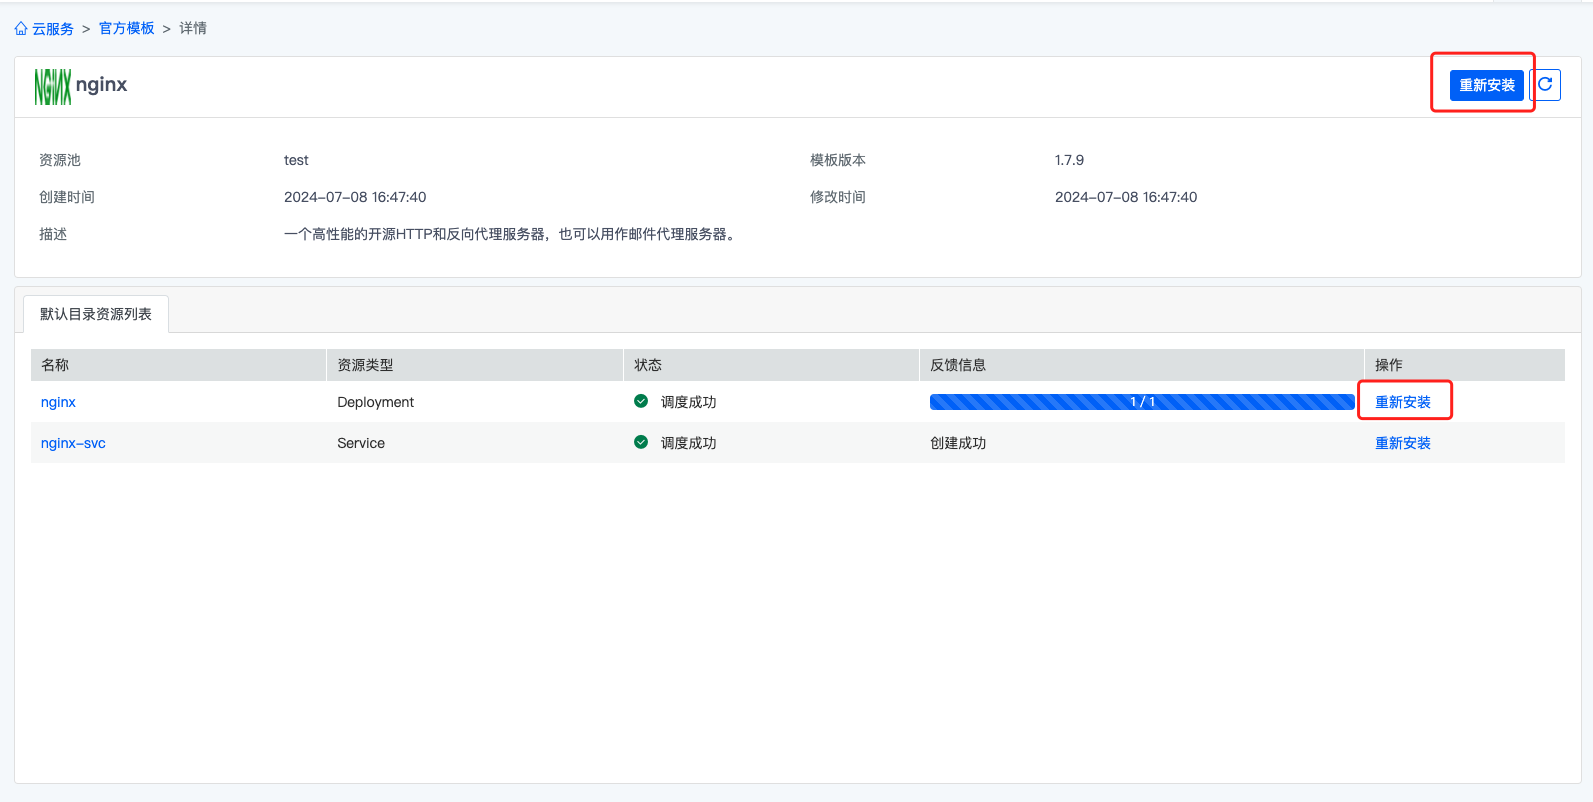The width and height of the screenshot is (1593, 802).
Task: Click the resource pool value test
Action: pyautogui.click(x=296, y=160)
